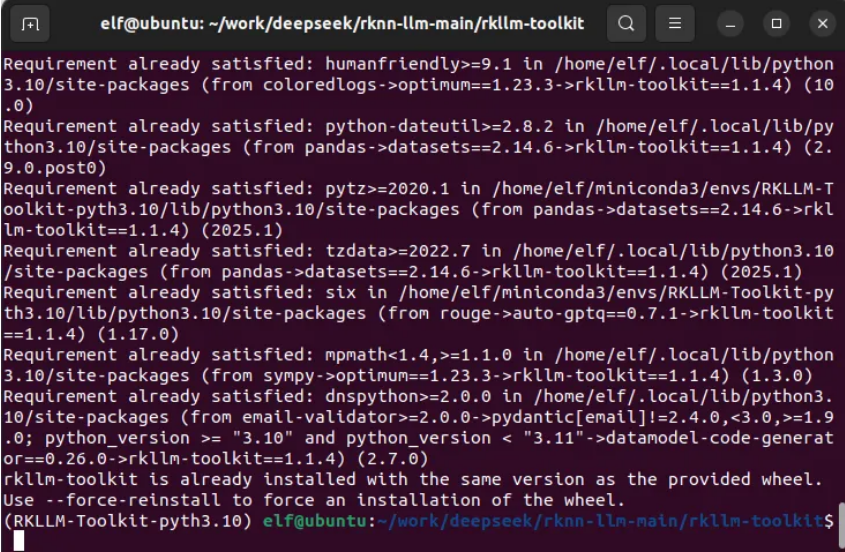Click the search magnifier icon
The height and width of the screenshot is (552, 845).
(626, 23)
